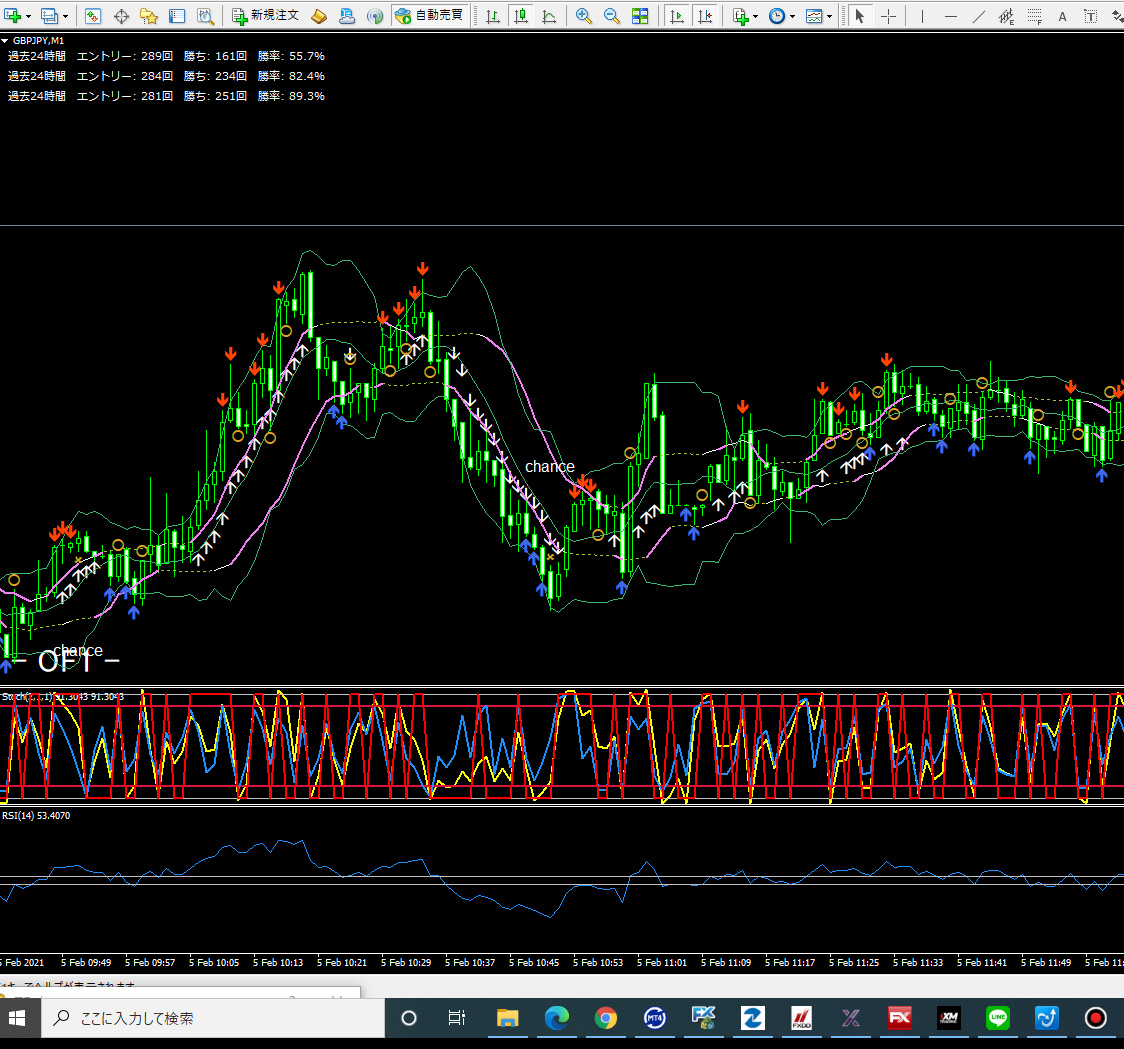
Task: Select the text label 'A' tool
Action: [x=1062, y=16]
